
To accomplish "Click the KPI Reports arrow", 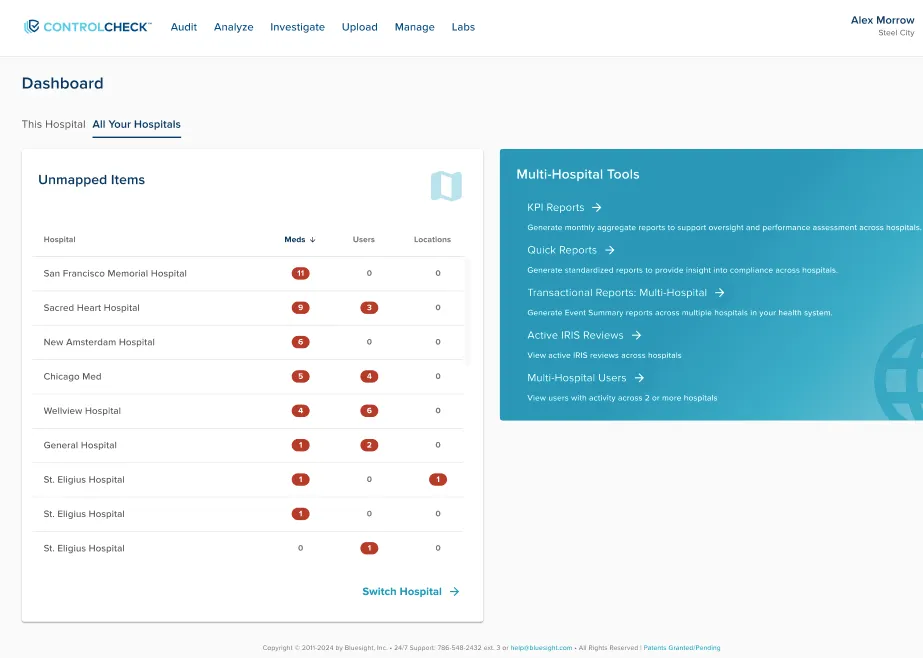I will [596, 207].
